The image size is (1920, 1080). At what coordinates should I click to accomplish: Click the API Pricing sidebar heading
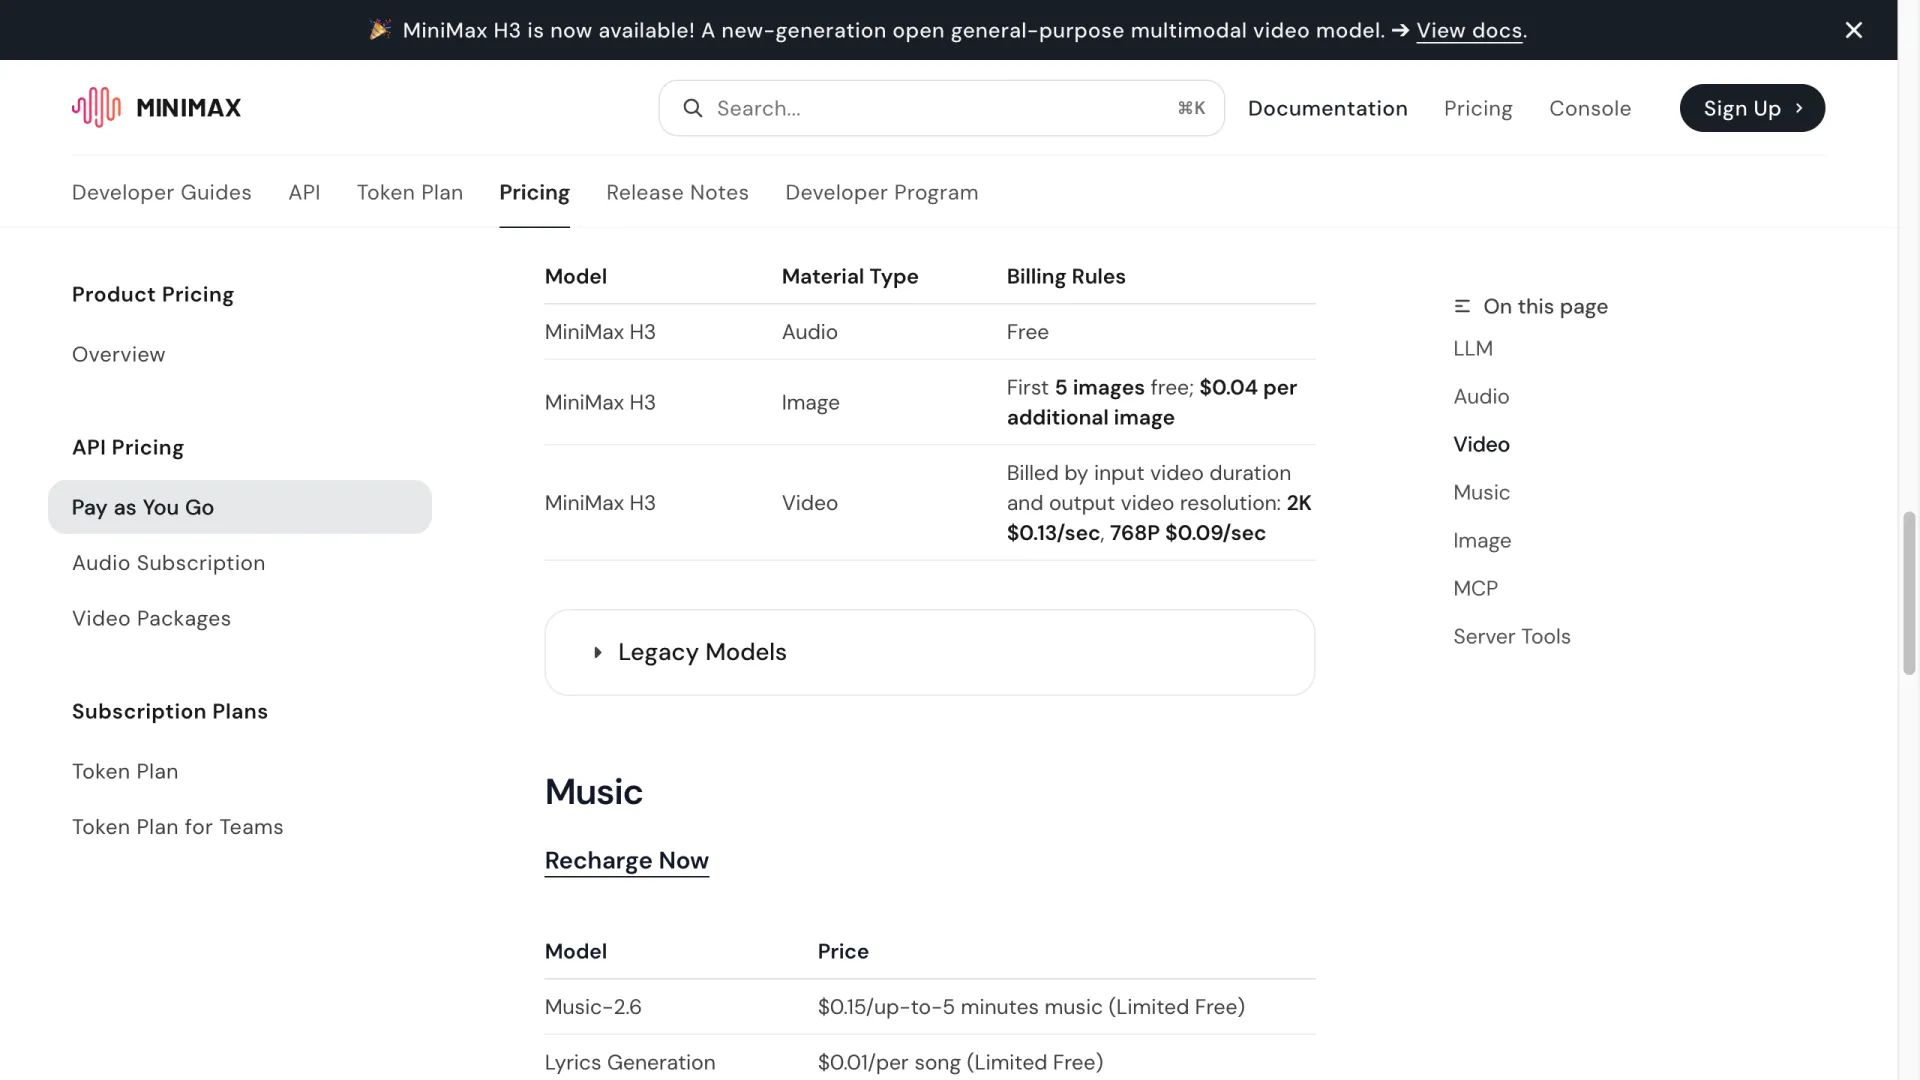(x=128, y=448)
